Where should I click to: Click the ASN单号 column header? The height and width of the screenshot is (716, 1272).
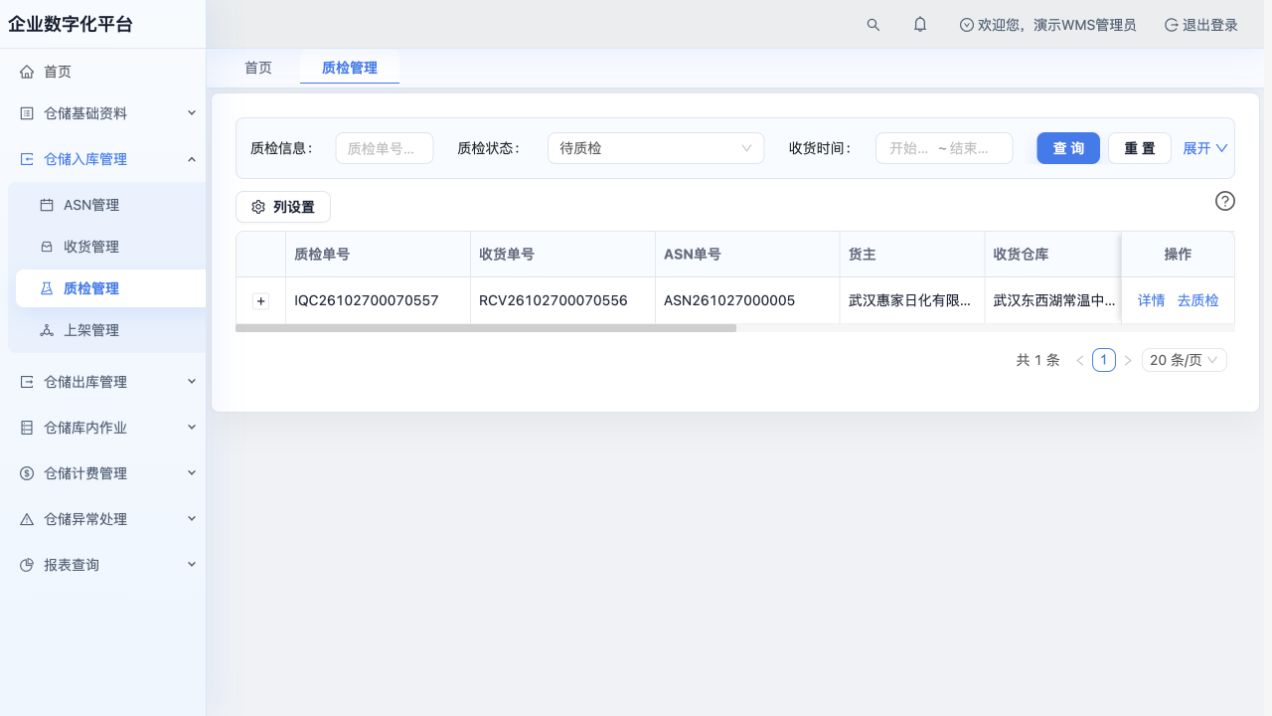pyautogui.click(x=747, y=254)
